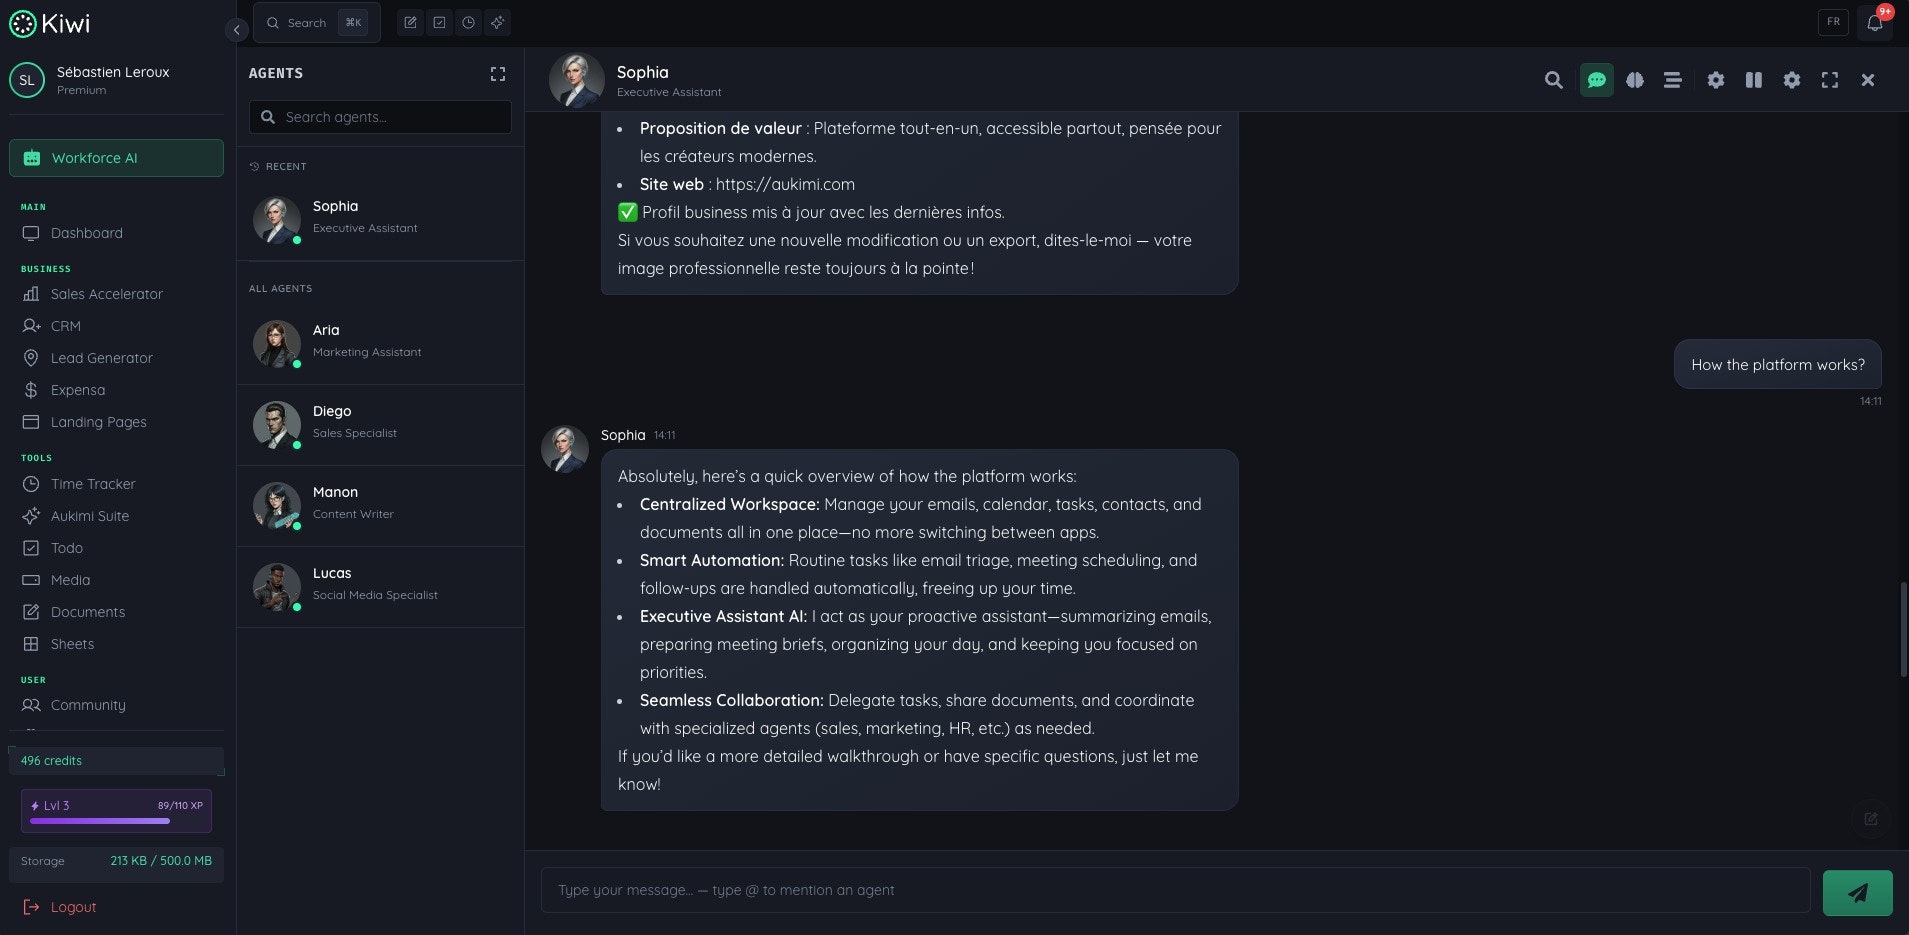Click the pencil edit shortcut in top toolbar
This screenshot has width=1909, height=935.
(410, 22)
